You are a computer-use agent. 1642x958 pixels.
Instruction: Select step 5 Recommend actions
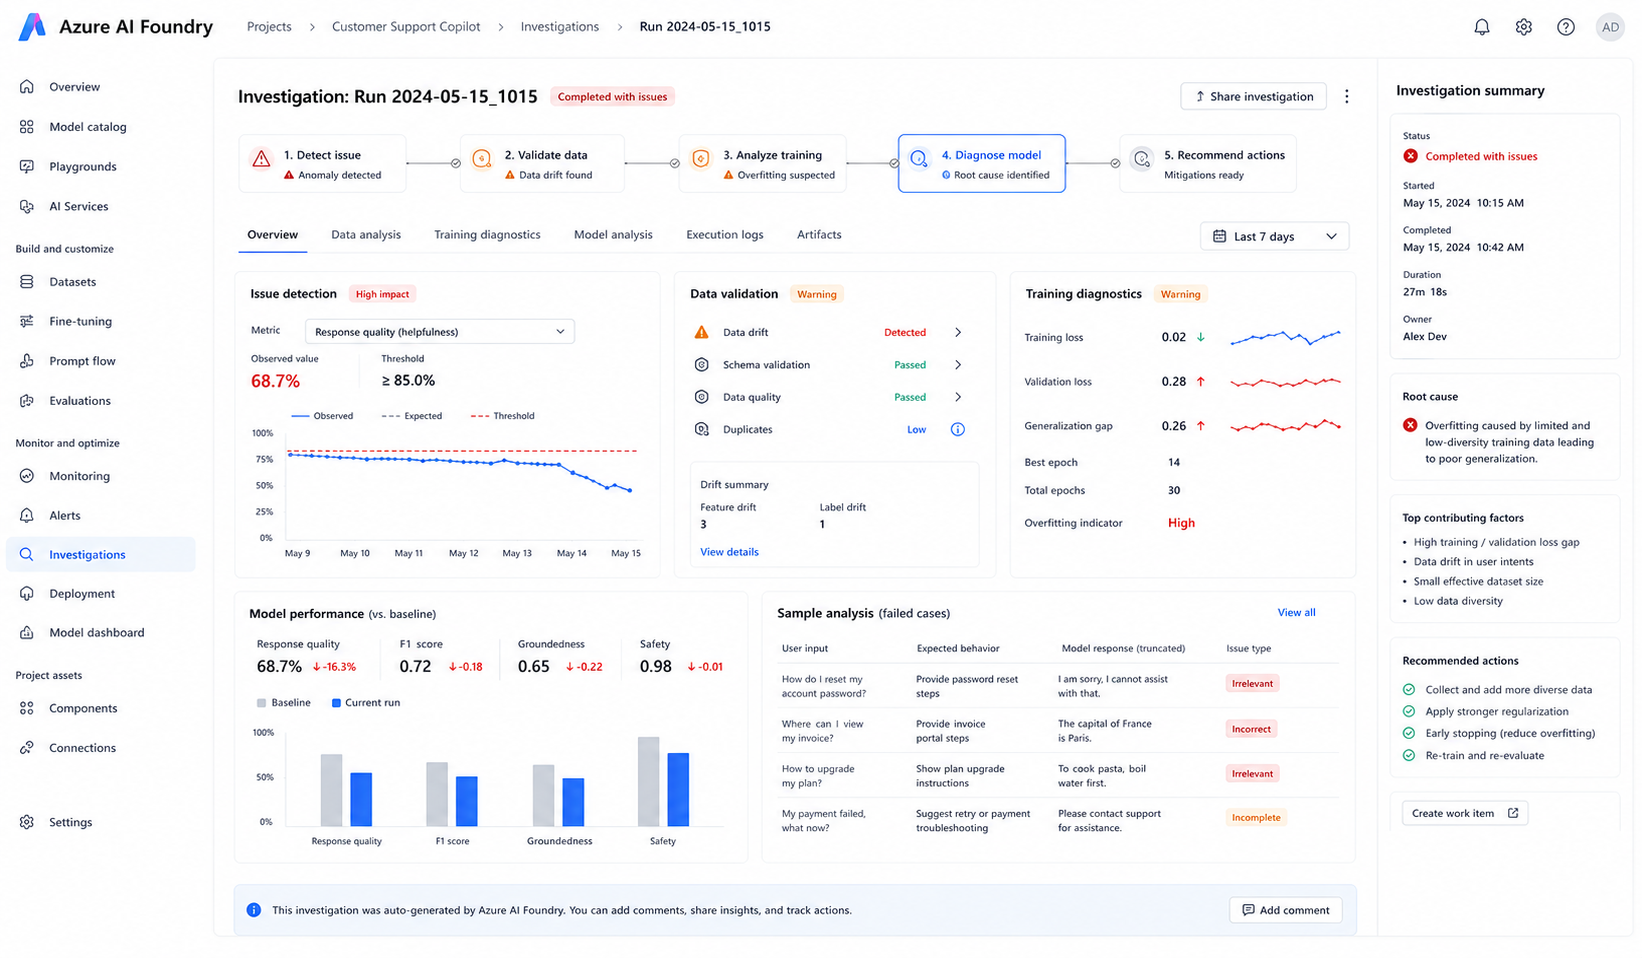point(1208,164)
